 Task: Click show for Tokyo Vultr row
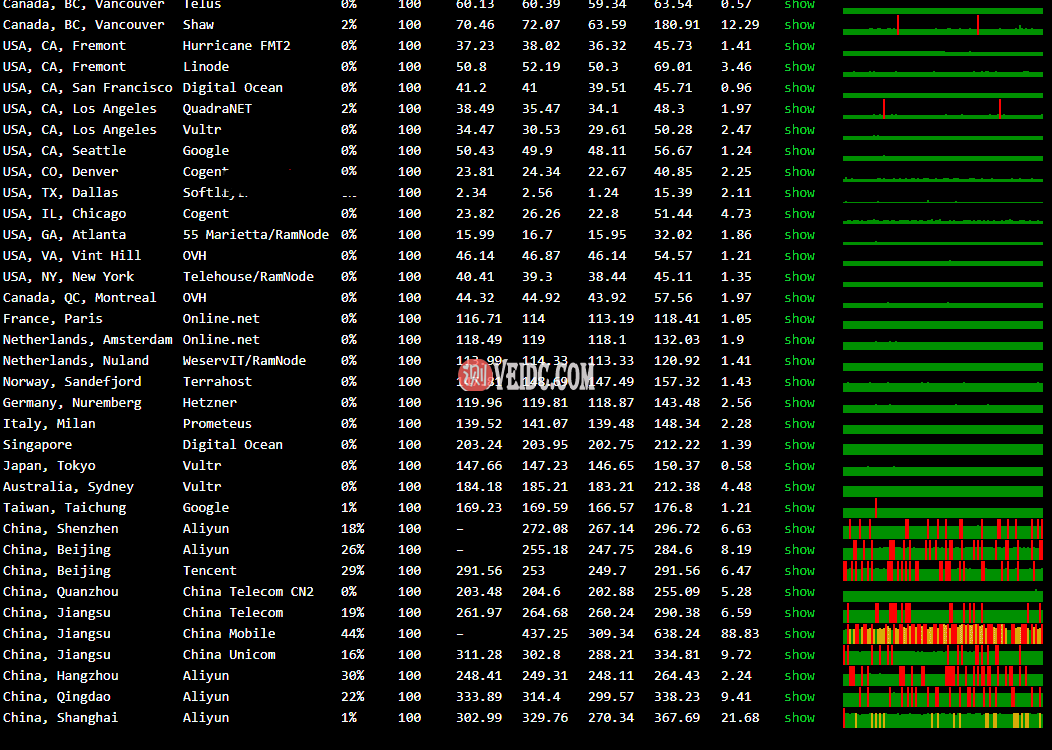[799, 466]
